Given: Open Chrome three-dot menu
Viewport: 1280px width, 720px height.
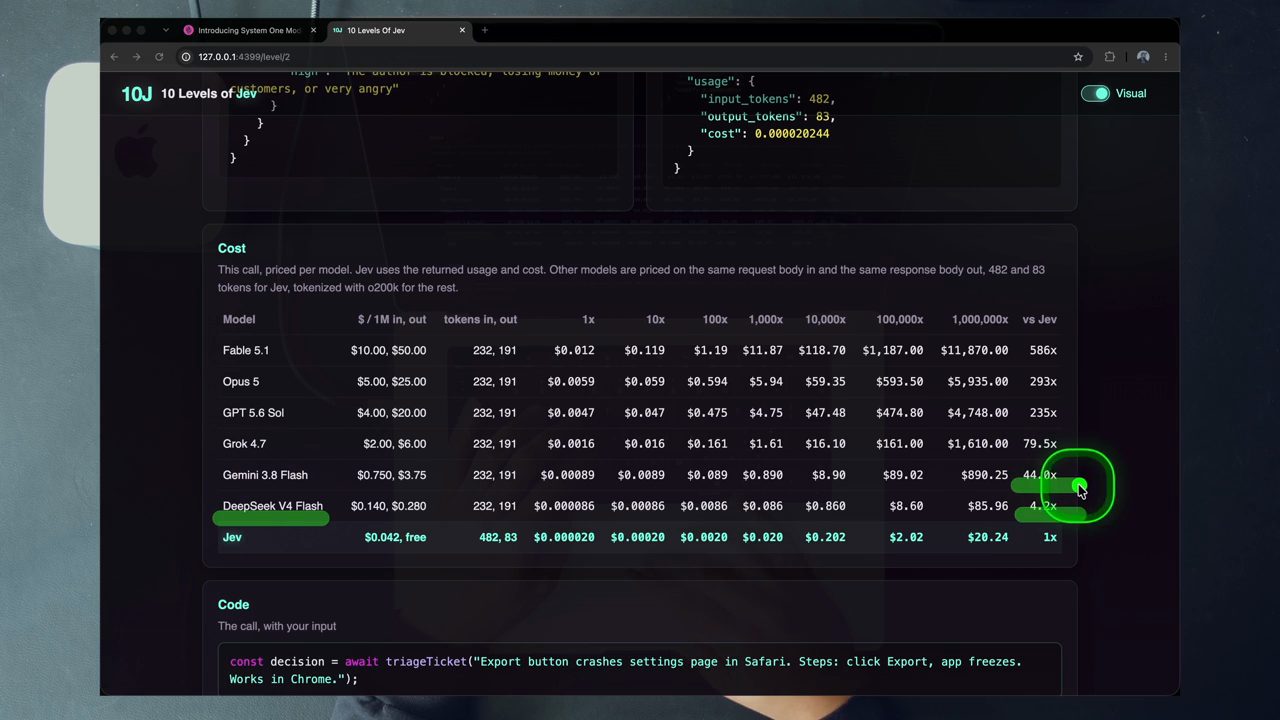Looking at the screenshot, I should (1165, 57).
